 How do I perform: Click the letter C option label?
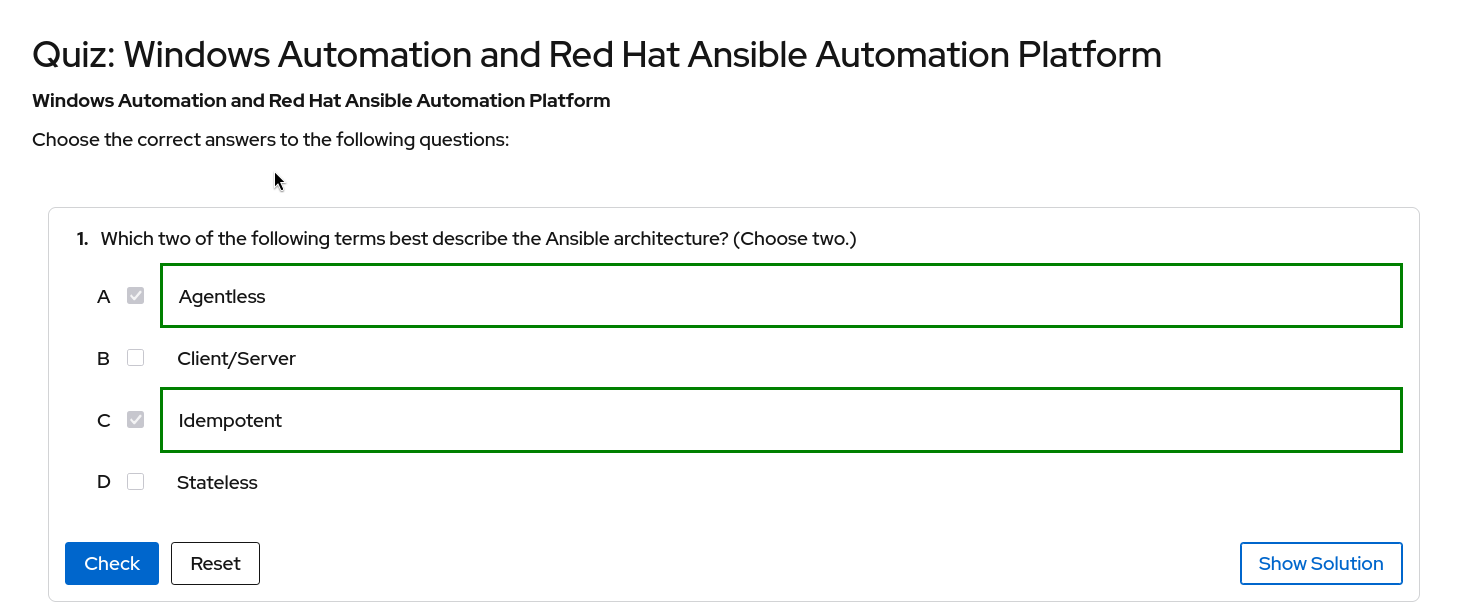103,420
